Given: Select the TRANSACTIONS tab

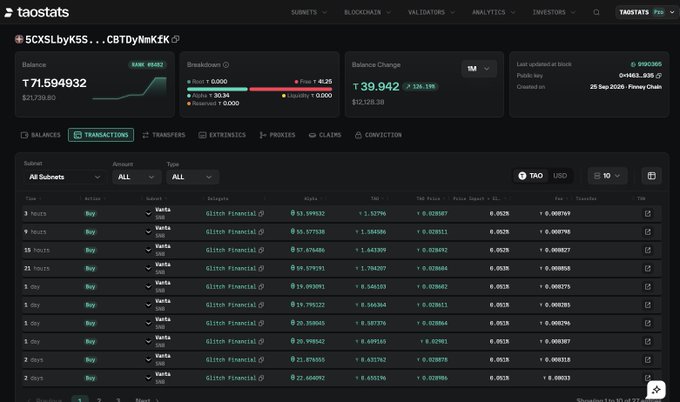Looking at the screenshot, I should (101, 135).
